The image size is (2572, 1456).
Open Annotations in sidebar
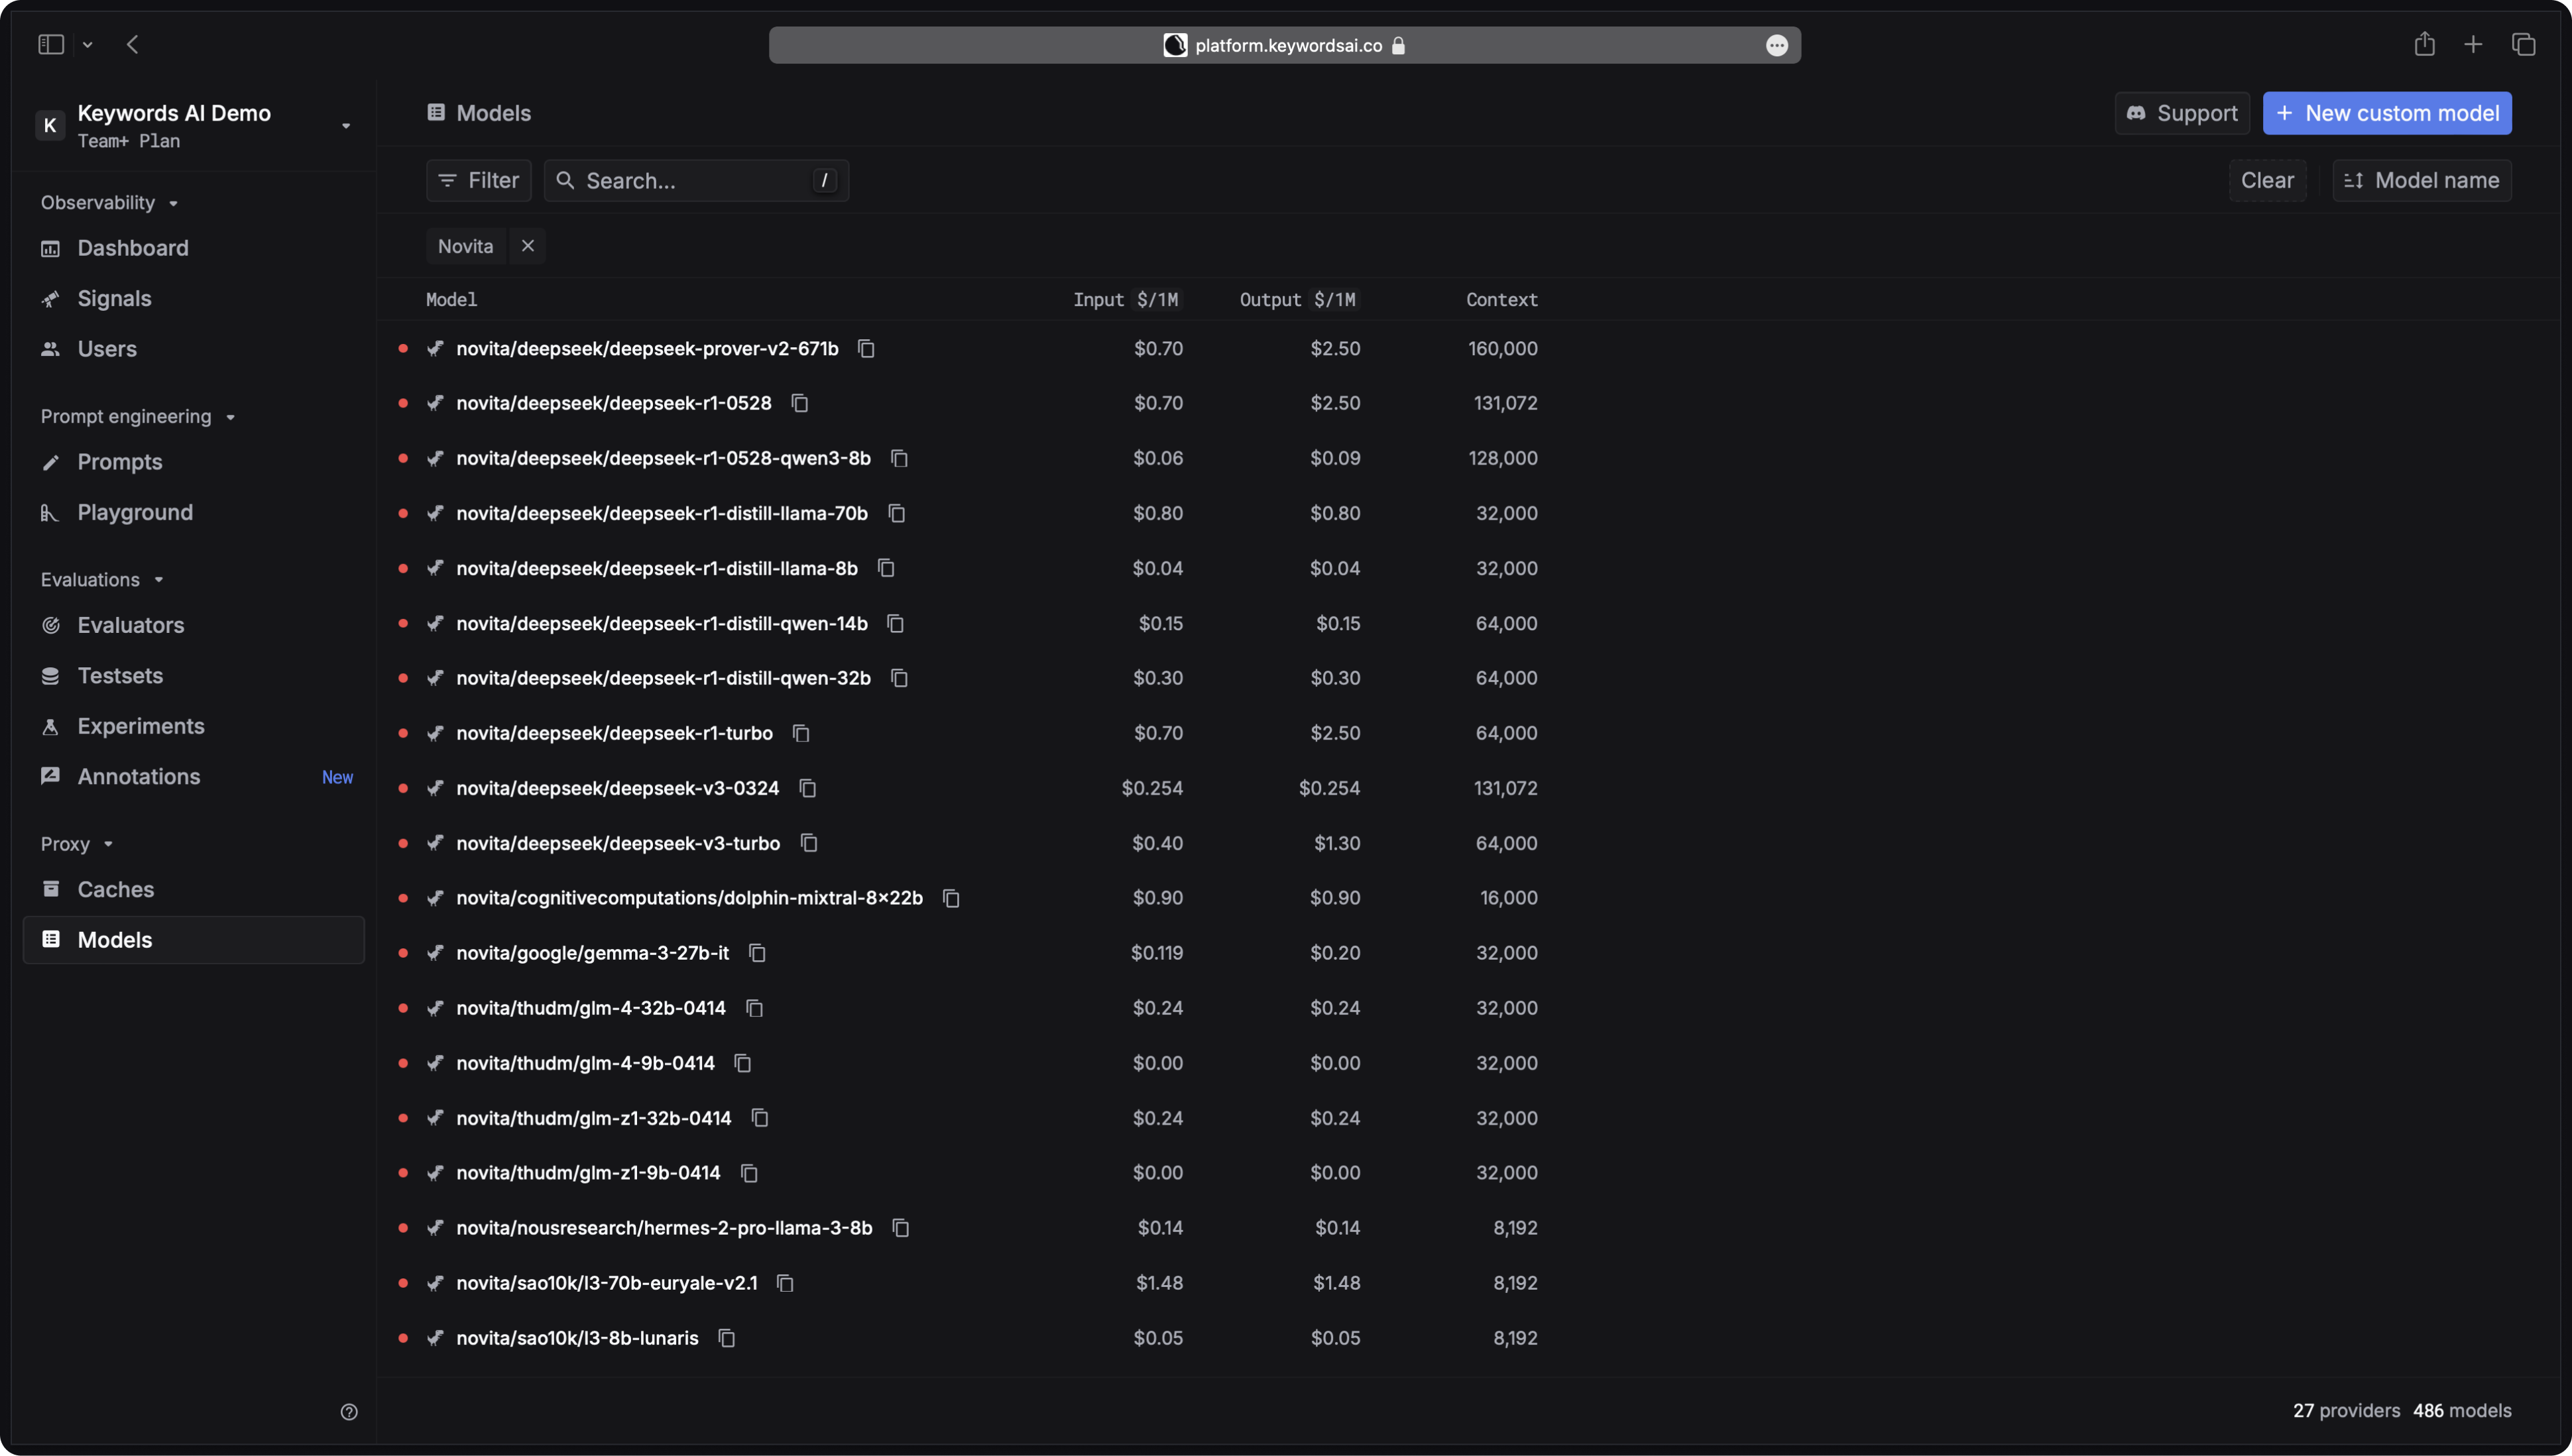coord(193,777)
